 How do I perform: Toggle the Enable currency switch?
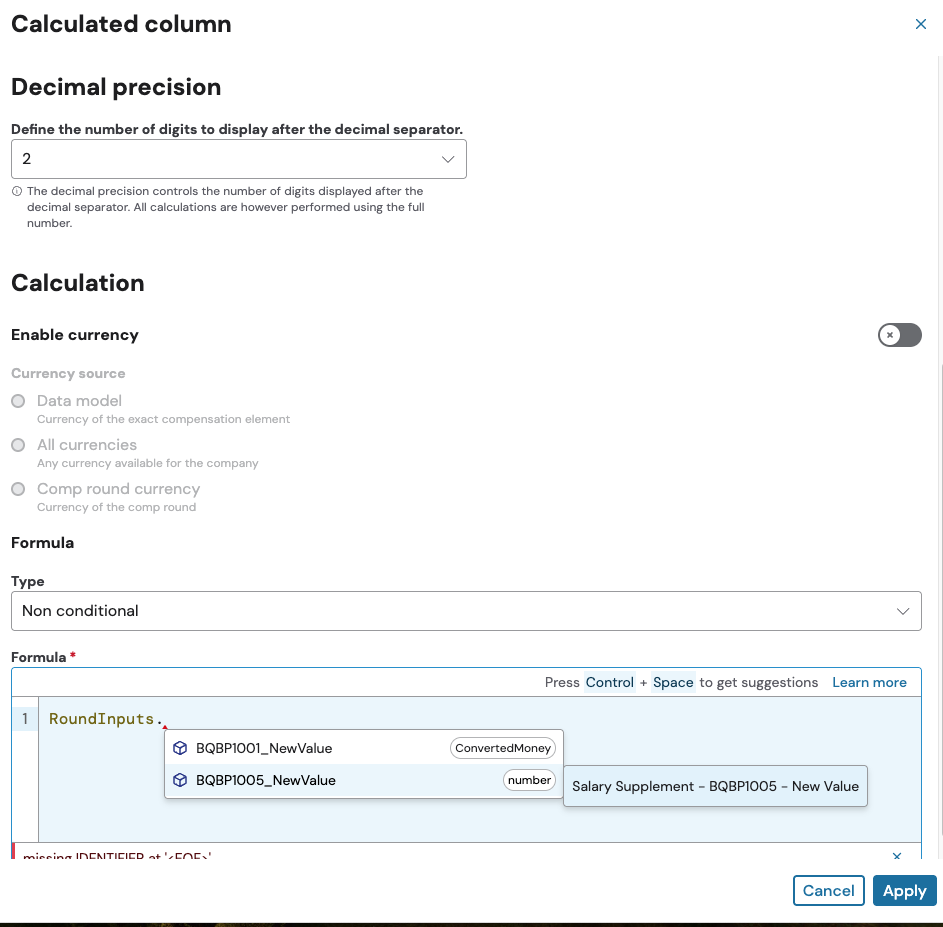pyautogui.click(x=899, y=335)
